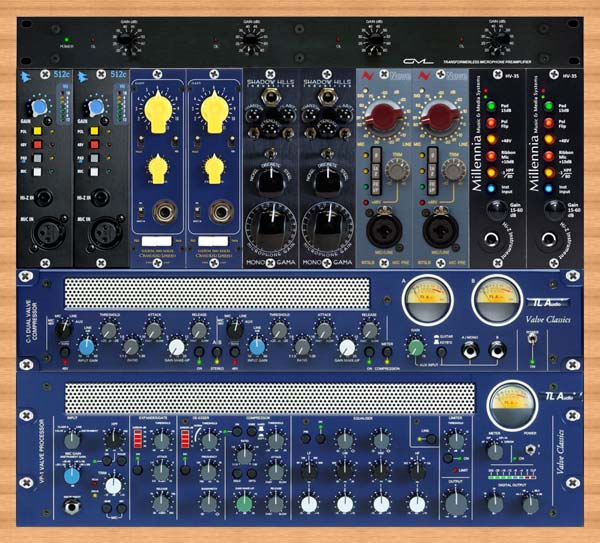Click the top jack on the left Shadow Hills module
The width and height of the screenshot is (600, 543).
tap(271, 96)
